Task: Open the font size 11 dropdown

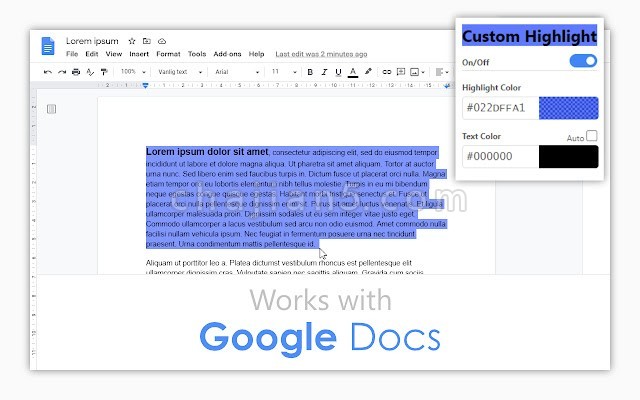Action: (284, 72)
